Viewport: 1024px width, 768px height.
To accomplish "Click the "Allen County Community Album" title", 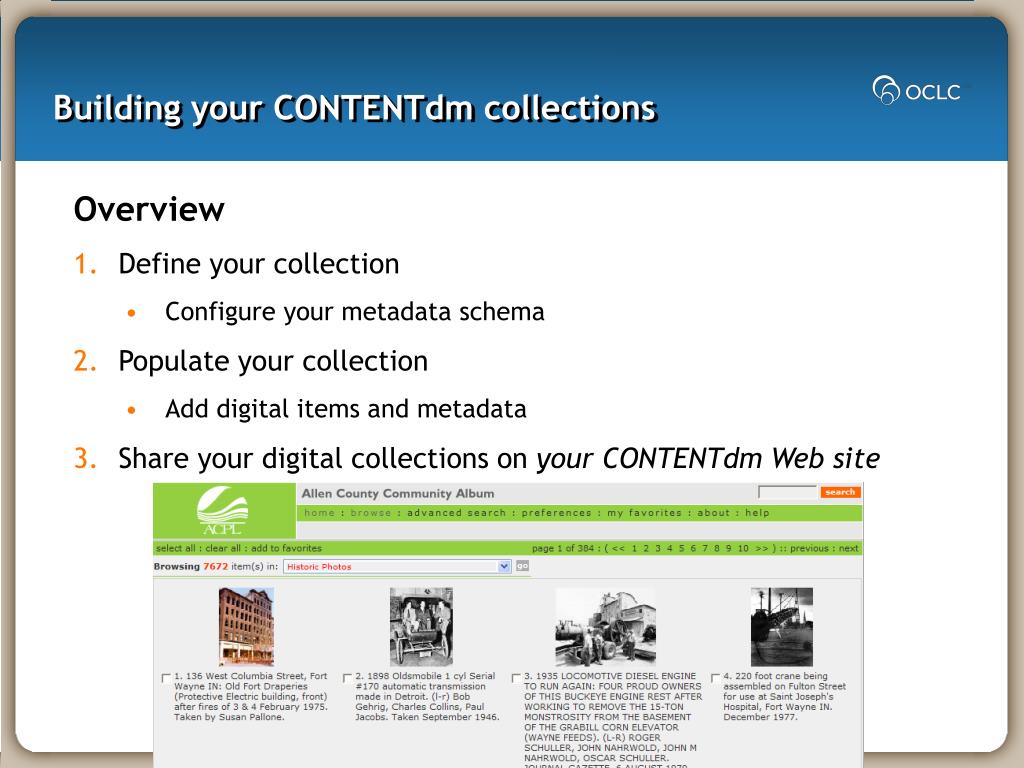I will pos(398,493).
